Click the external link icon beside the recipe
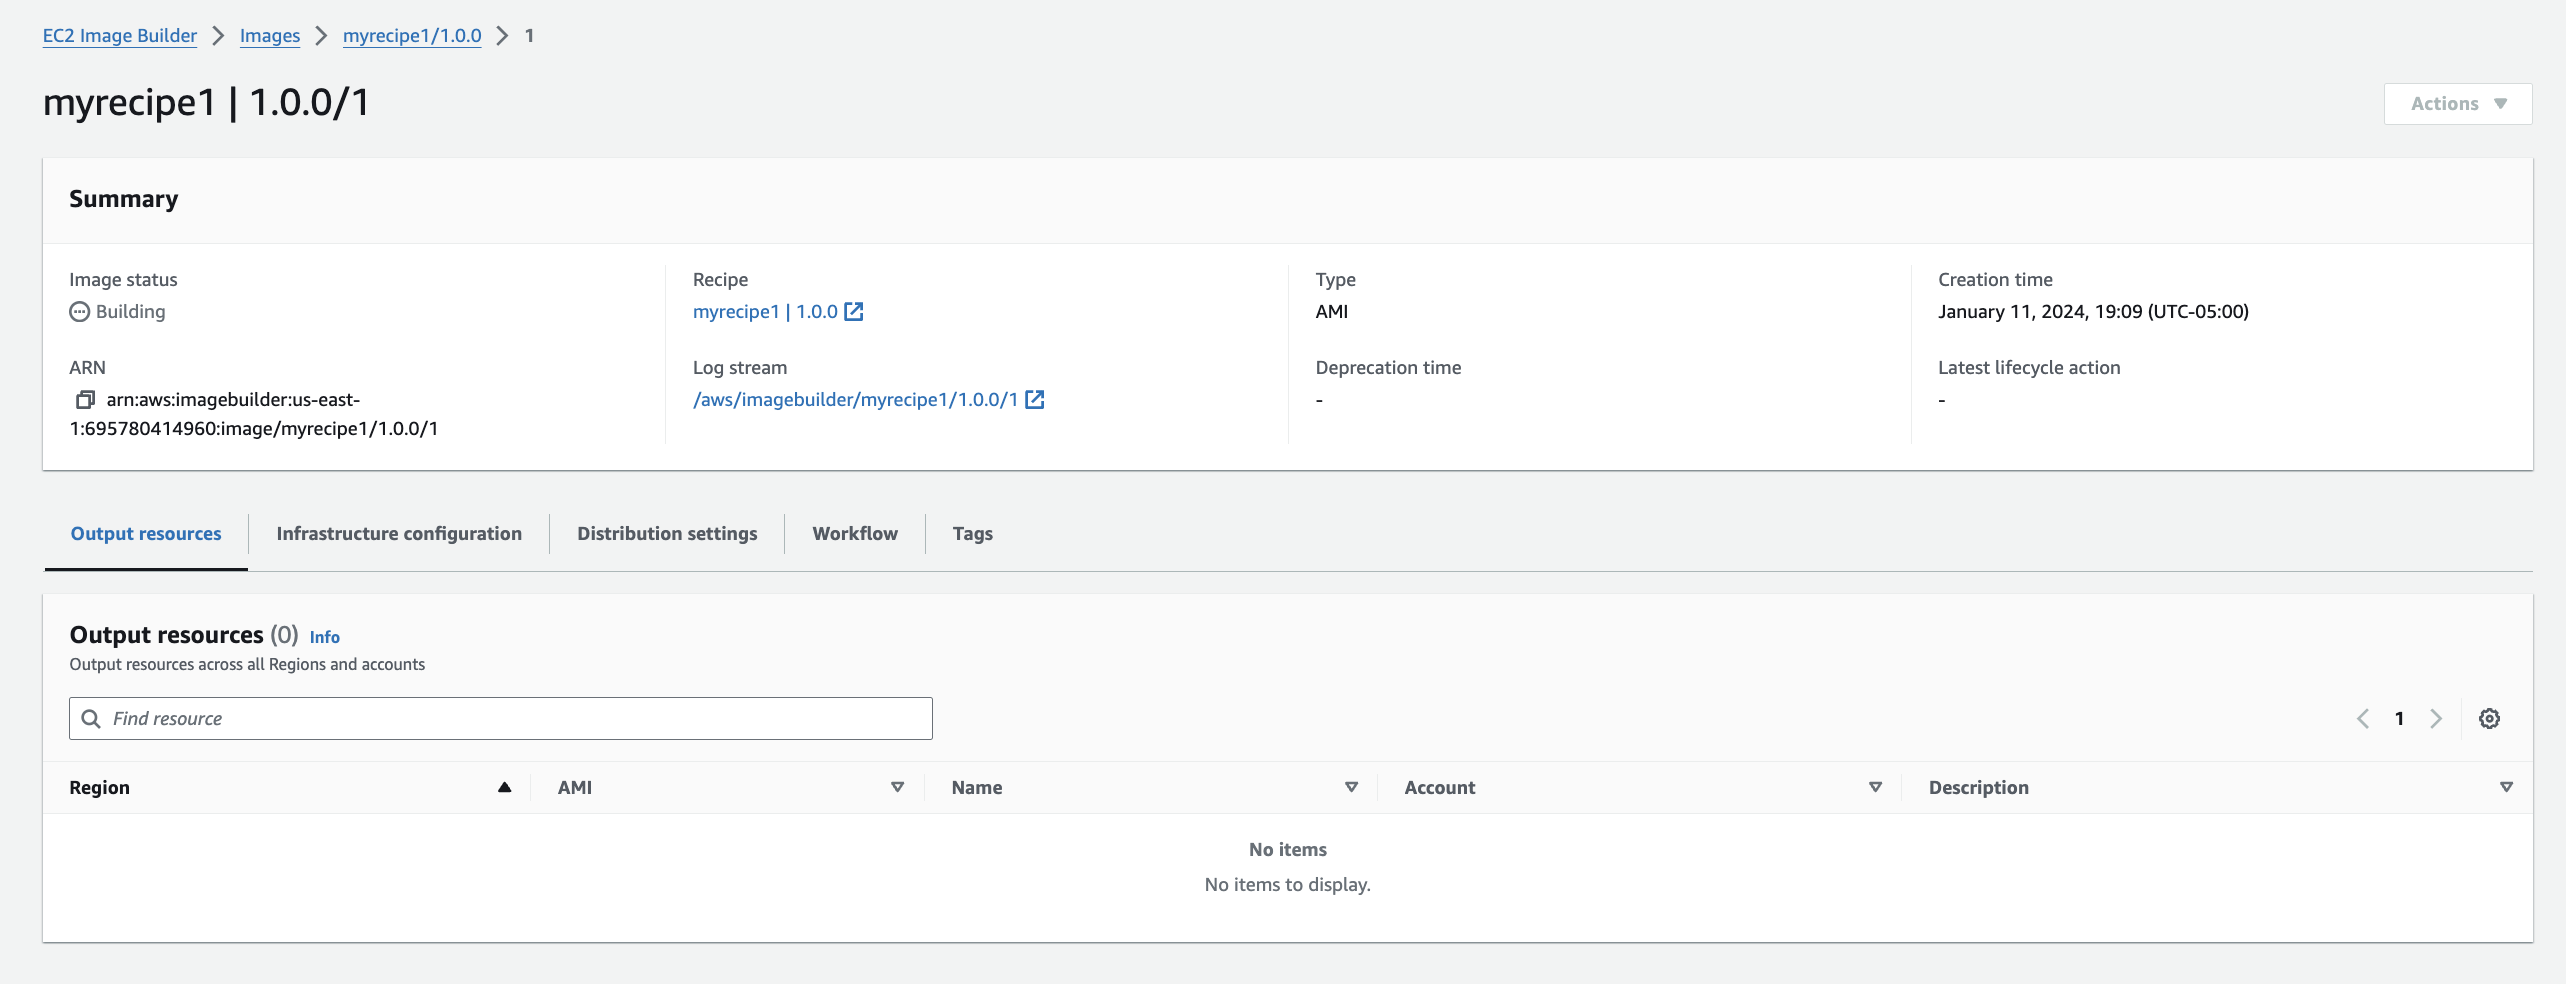The image size is (2566, 984). coord(854,312)
